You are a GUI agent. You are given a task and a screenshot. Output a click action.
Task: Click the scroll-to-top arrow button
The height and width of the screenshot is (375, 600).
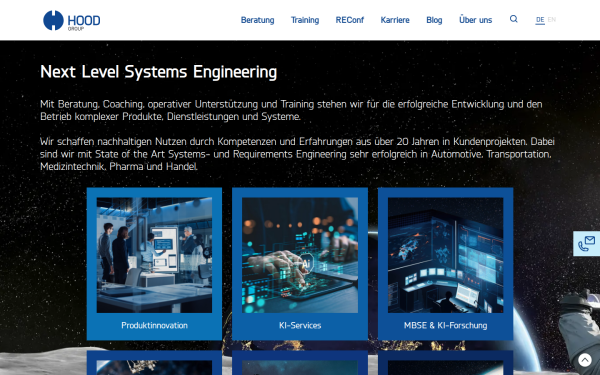(585, 360)
